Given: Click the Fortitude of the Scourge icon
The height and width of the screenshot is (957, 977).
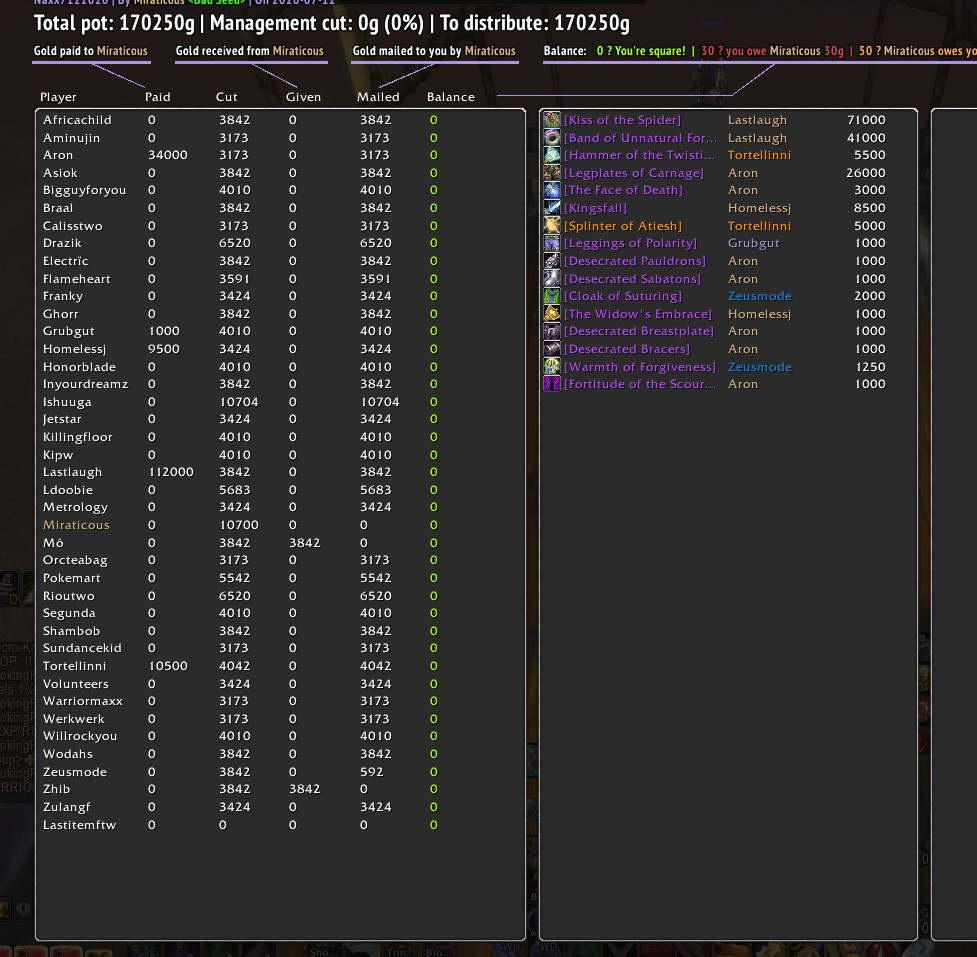Looking at the screenshot, I should click(552, 384).
